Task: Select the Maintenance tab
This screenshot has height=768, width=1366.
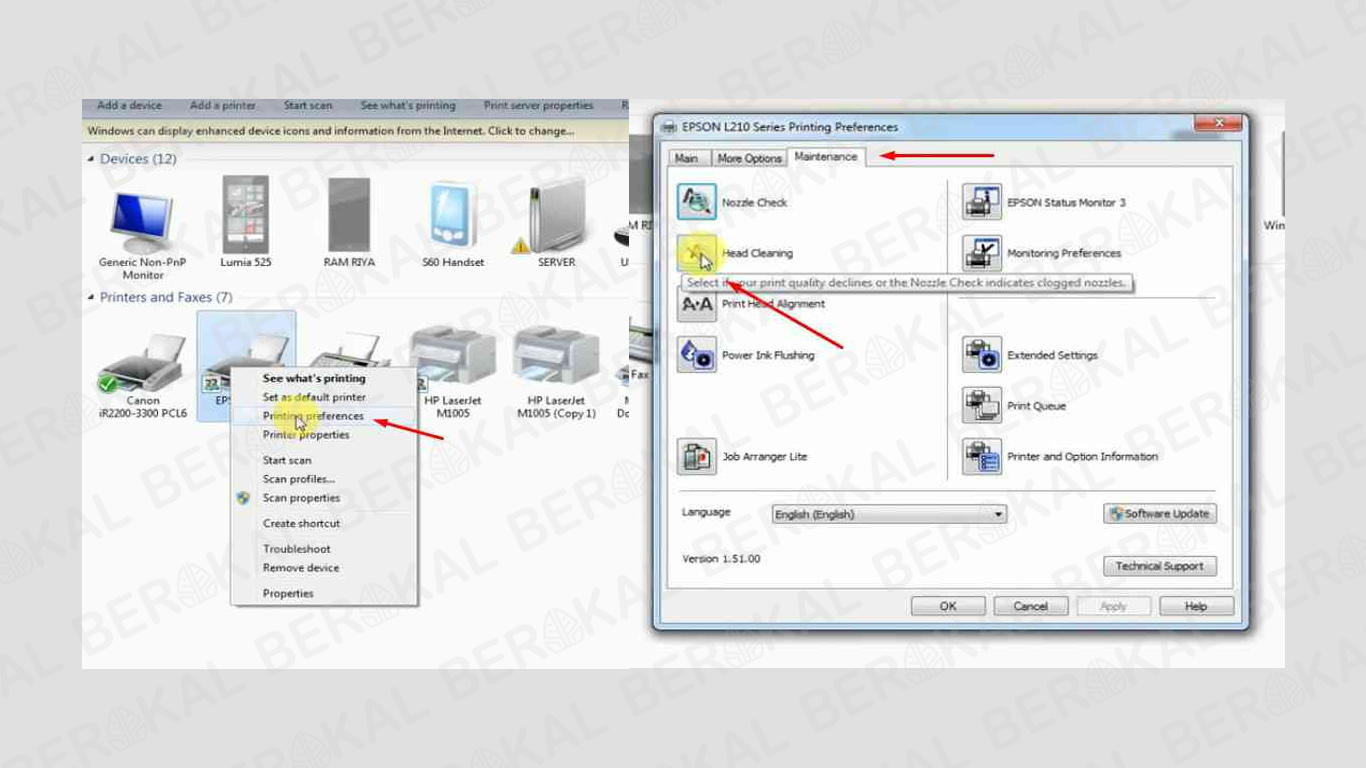Action: pyautogui.click(x=826, y=156)
